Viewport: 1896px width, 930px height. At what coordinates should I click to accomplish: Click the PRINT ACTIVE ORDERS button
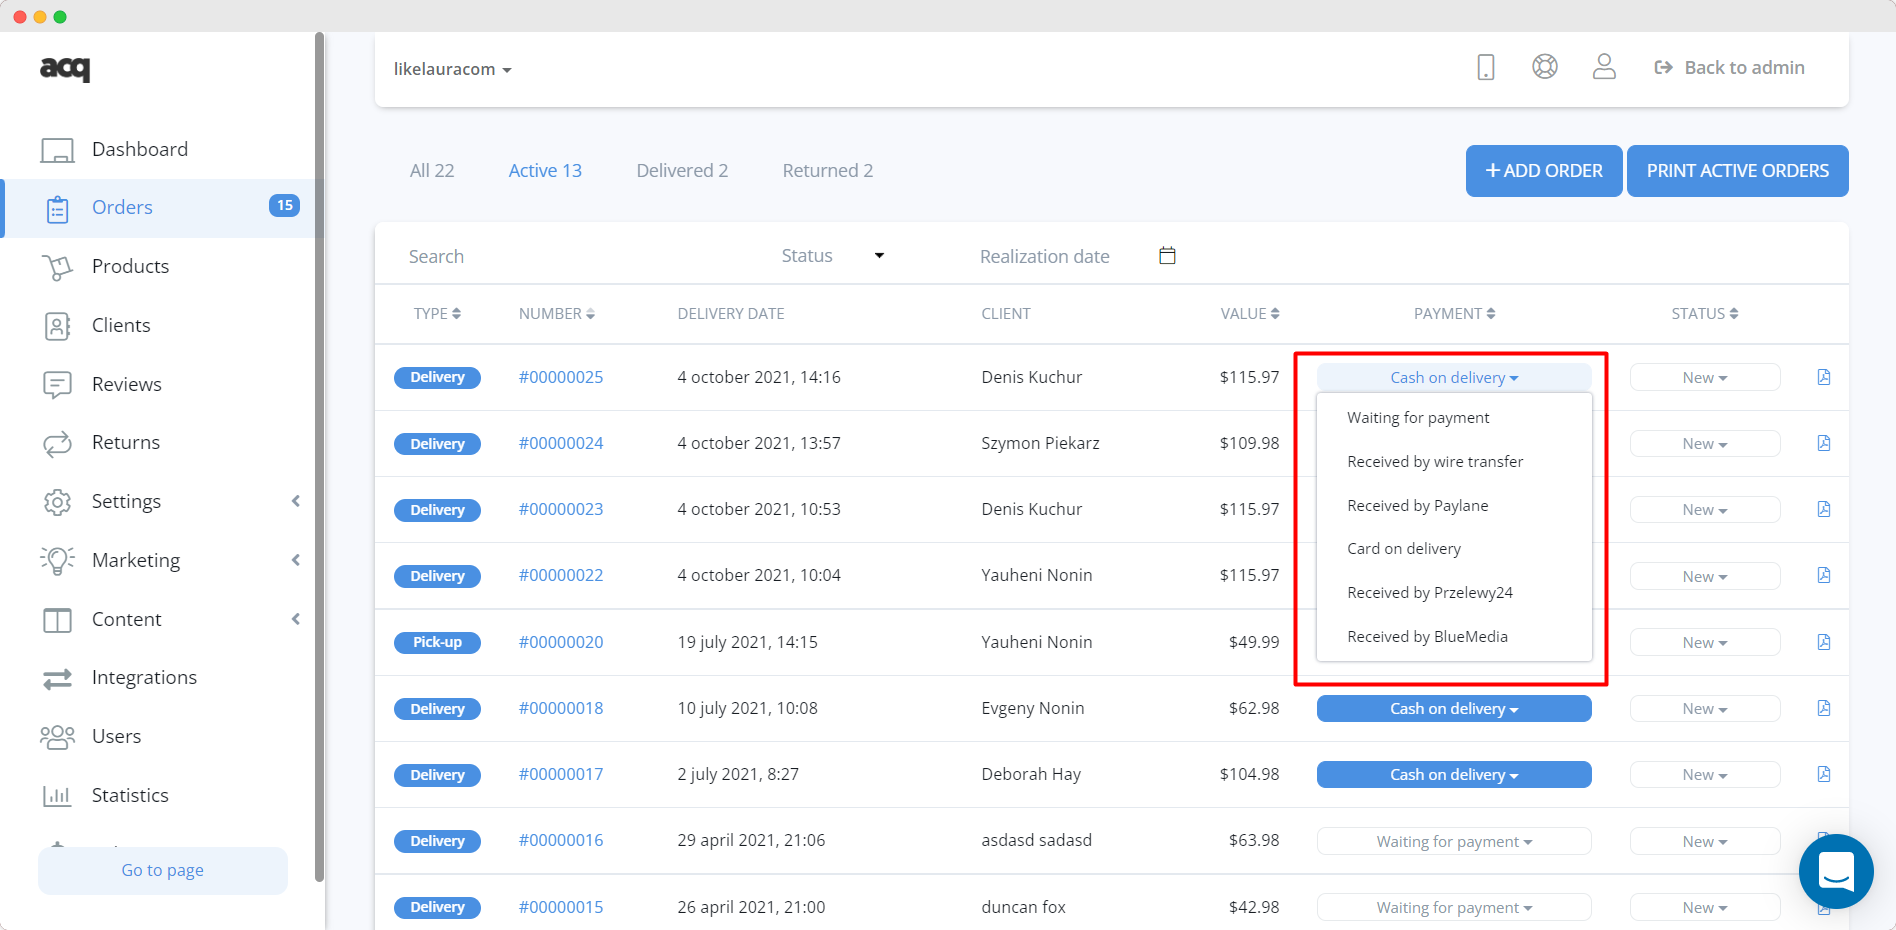[x=1738, y=171]
